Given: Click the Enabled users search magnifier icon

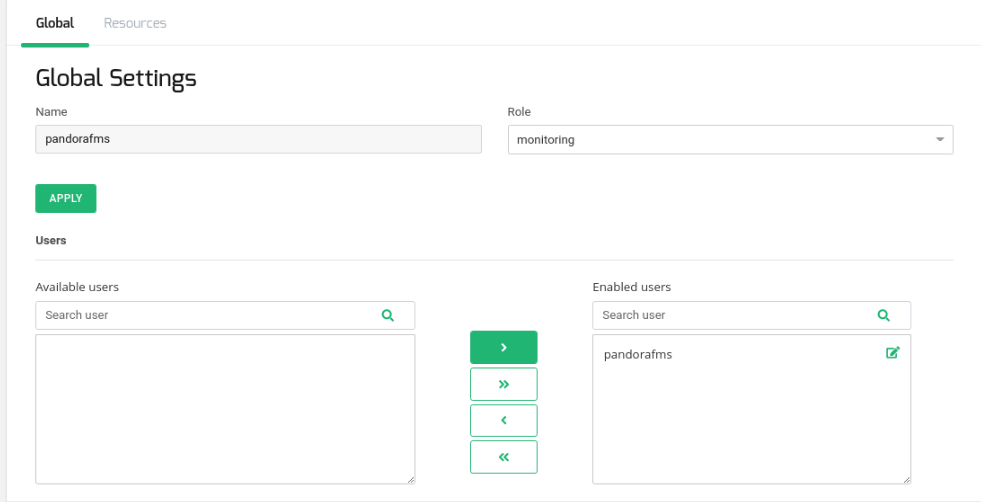Looking at the screenshot, I should coord(883,315).
